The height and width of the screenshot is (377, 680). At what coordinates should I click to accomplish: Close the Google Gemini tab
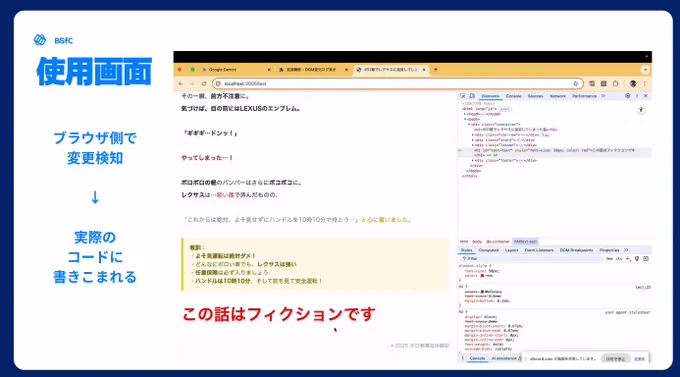point(269,69)
